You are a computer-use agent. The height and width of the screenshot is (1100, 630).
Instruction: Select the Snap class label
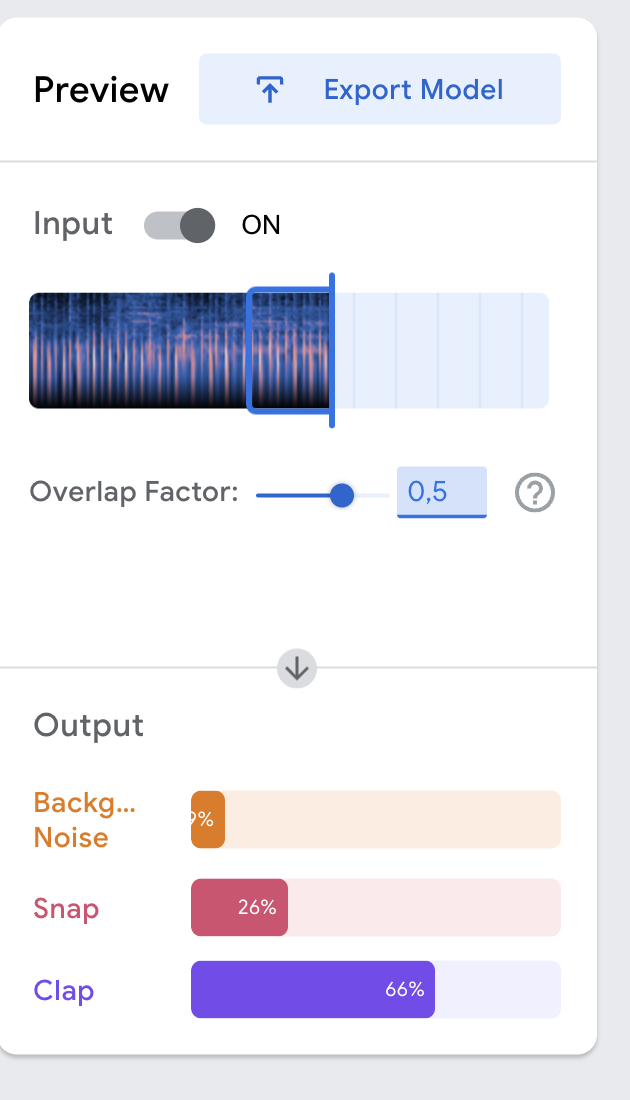click(x=66, y=908)
